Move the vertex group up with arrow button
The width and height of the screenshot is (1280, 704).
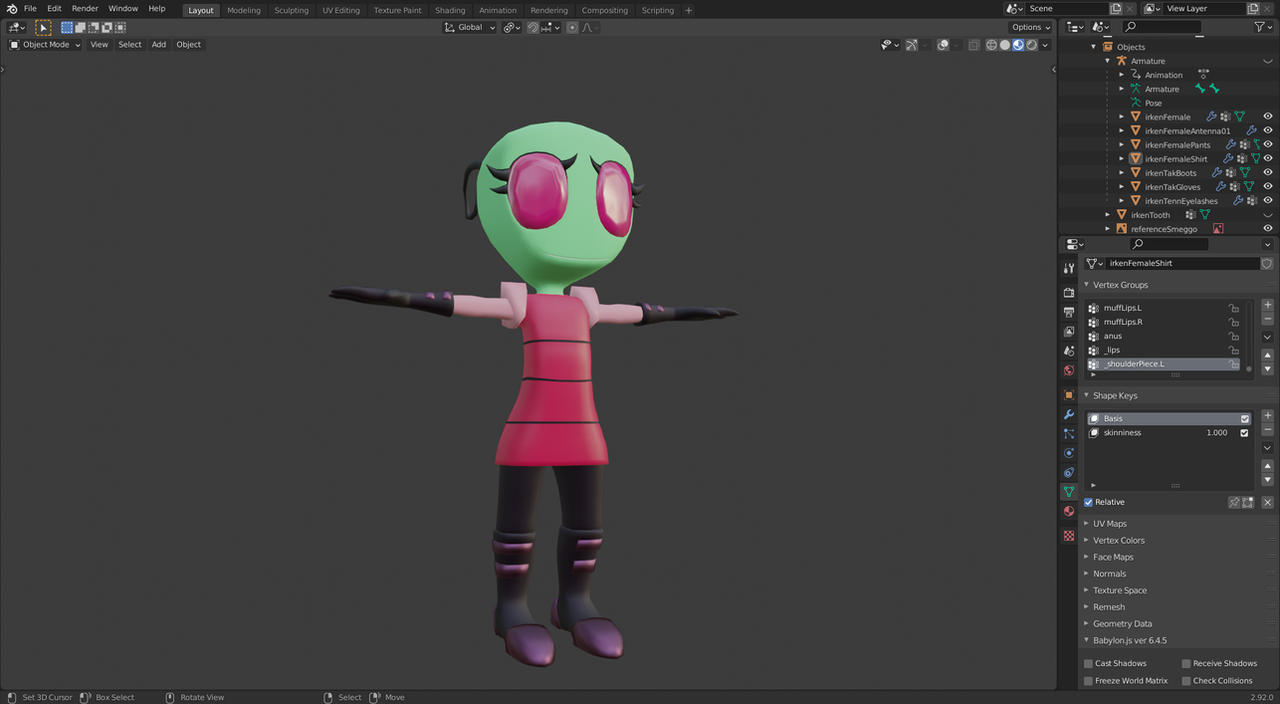(1268, 355)
